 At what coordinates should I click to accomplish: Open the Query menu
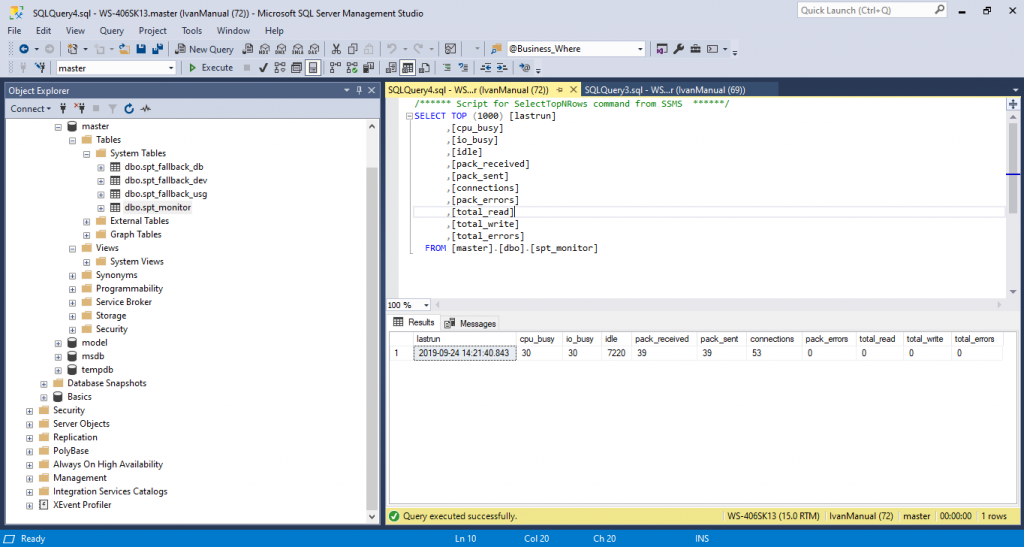coord(112,31)
